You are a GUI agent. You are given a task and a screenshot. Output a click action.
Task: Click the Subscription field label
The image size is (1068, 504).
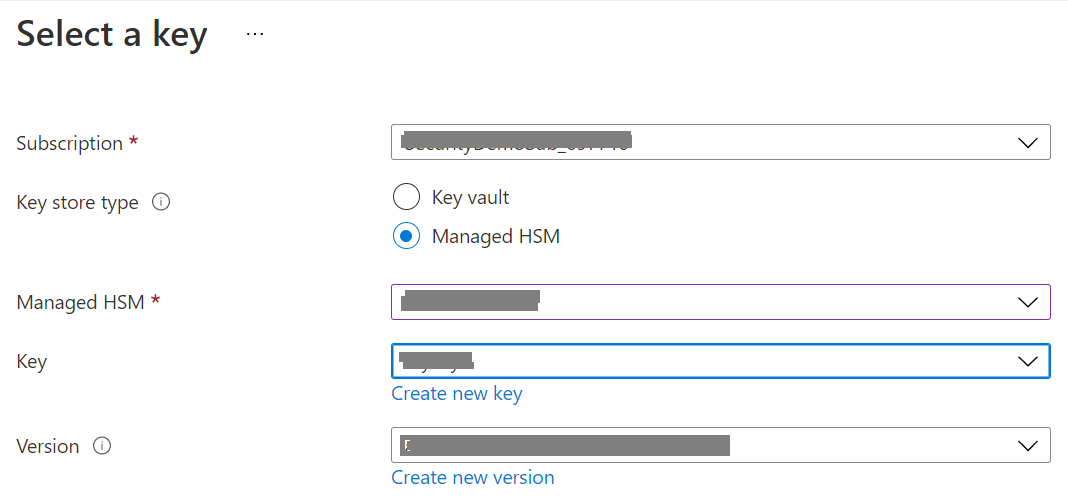pyautogui.click(x=70, y=143)
